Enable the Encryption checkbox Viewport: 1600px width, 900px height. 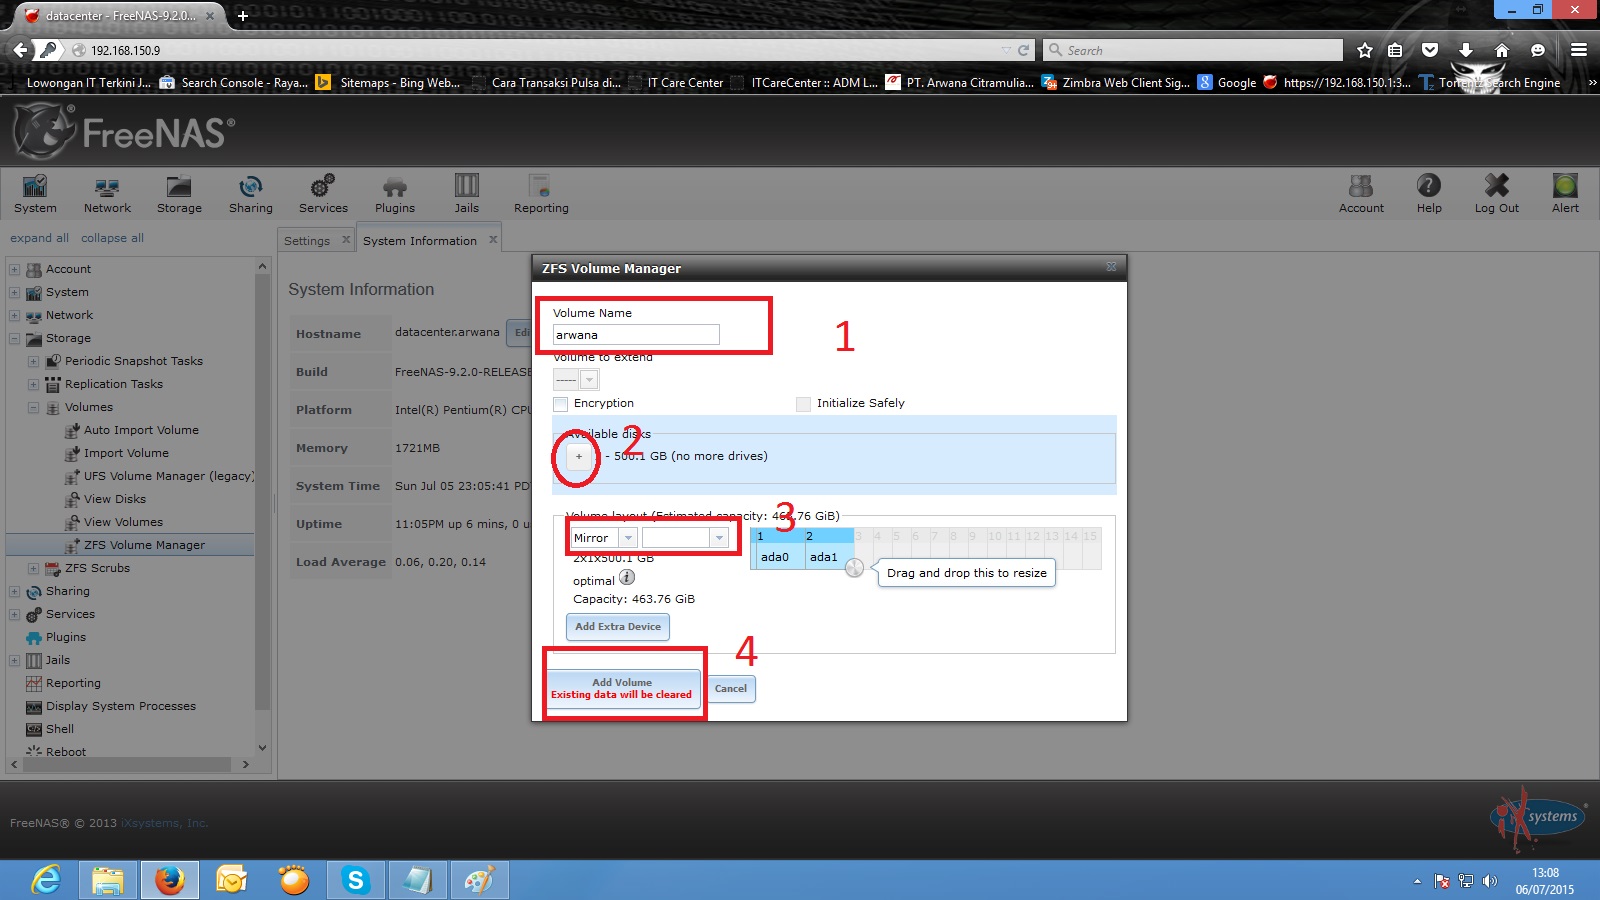click(561, 404)
